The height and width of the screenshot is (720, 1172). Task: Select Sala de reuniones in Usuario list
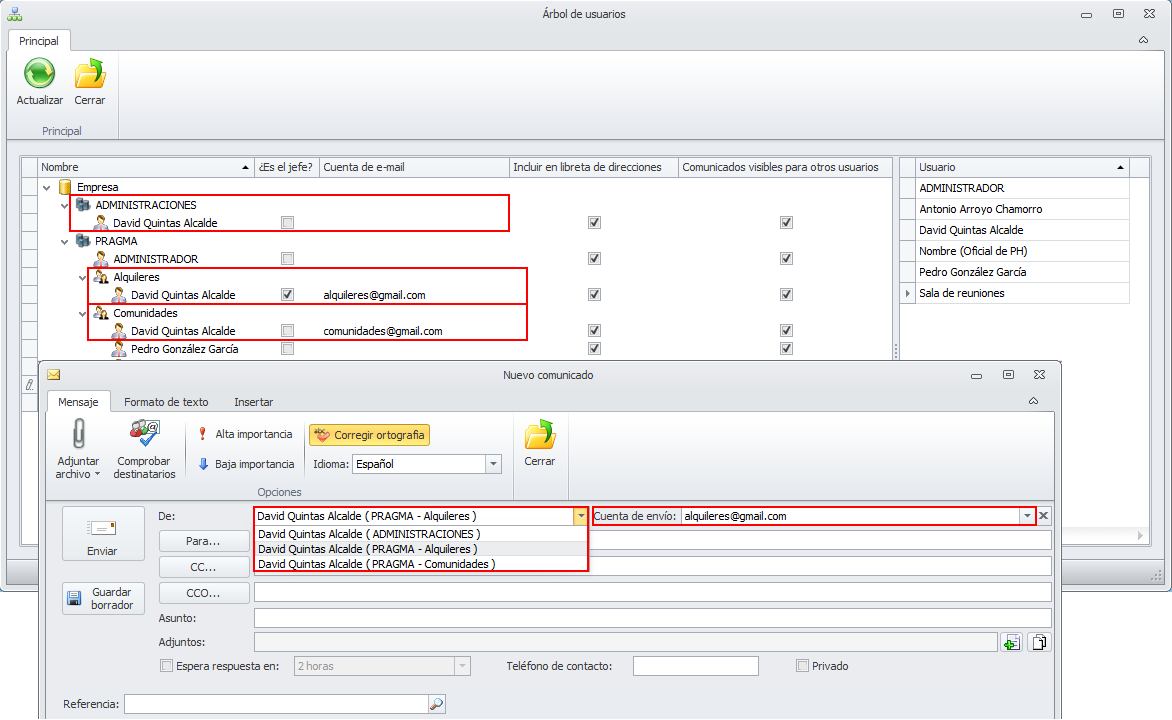pos(1022,293)
